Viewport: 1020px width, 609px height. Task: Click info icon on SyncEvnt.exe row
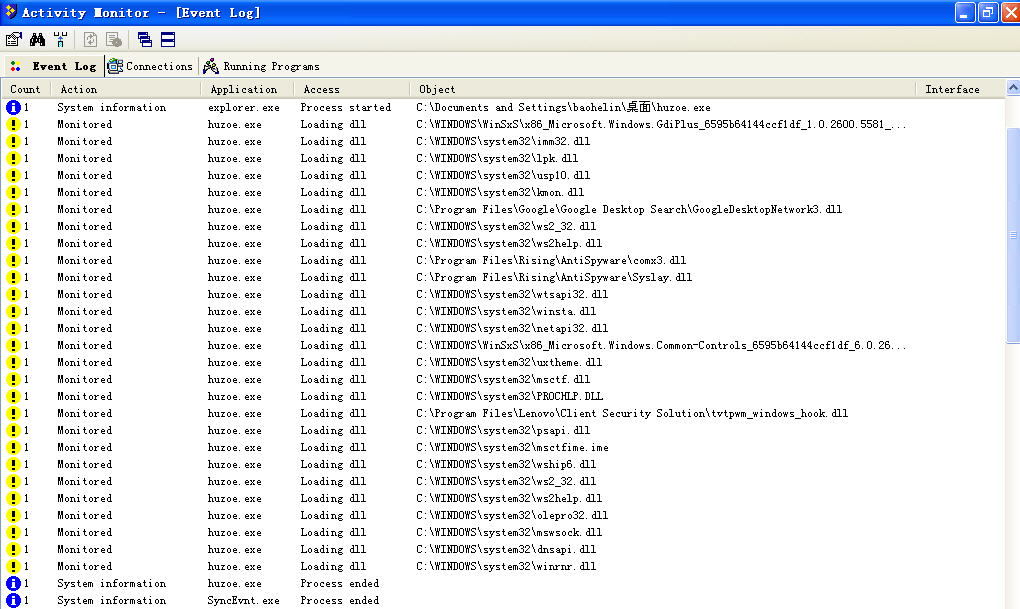tap(13, 600)
